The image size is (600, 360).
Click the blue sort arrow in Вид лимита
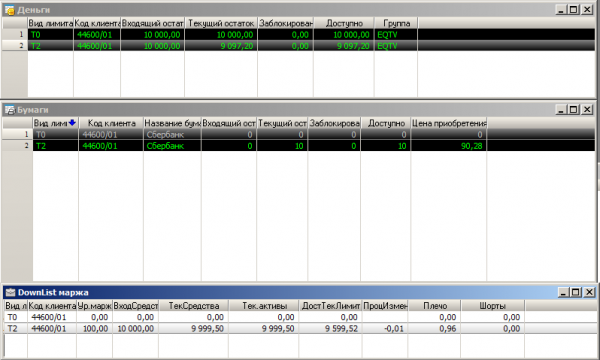click(x=72, y=123)
